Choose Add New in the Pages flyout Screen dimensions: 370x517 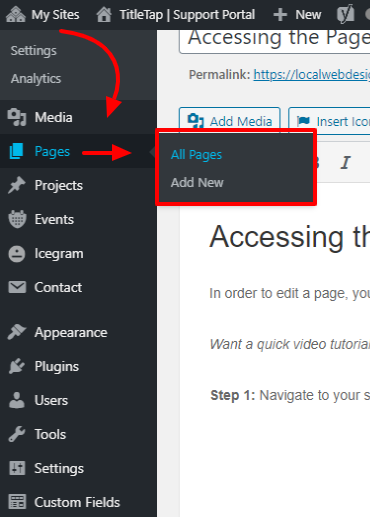click(197, 183)
